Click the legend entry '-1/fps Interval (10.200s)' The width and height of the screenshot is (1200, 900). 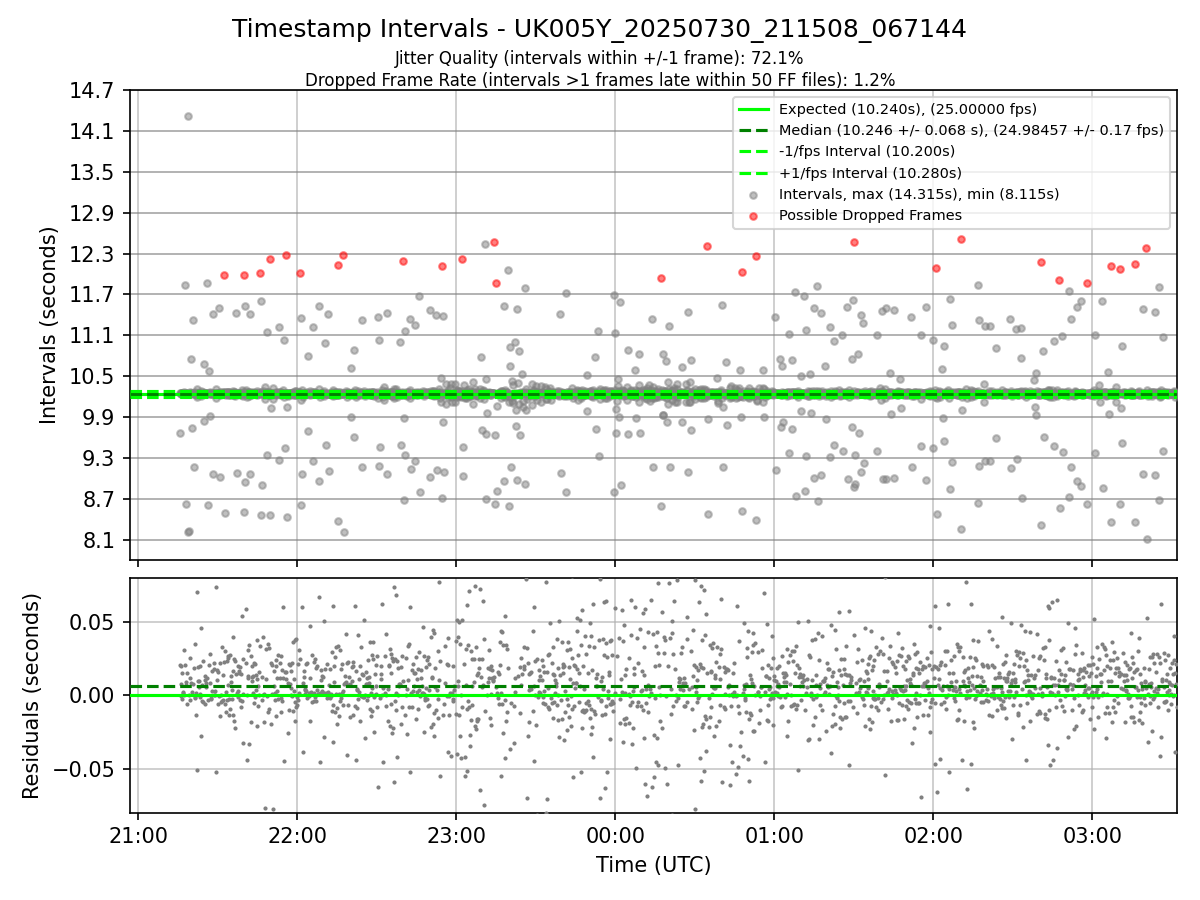867,151
